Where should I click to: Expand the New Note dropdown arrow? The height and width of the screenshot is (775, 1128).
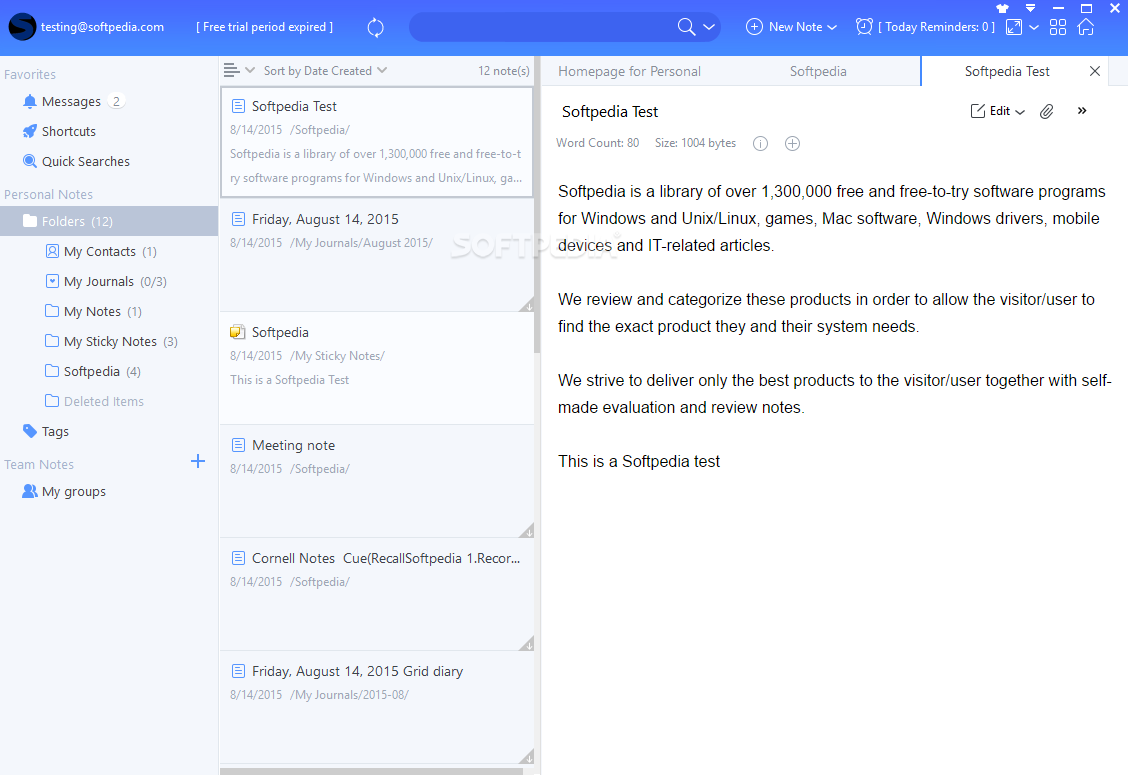(832, 27)
